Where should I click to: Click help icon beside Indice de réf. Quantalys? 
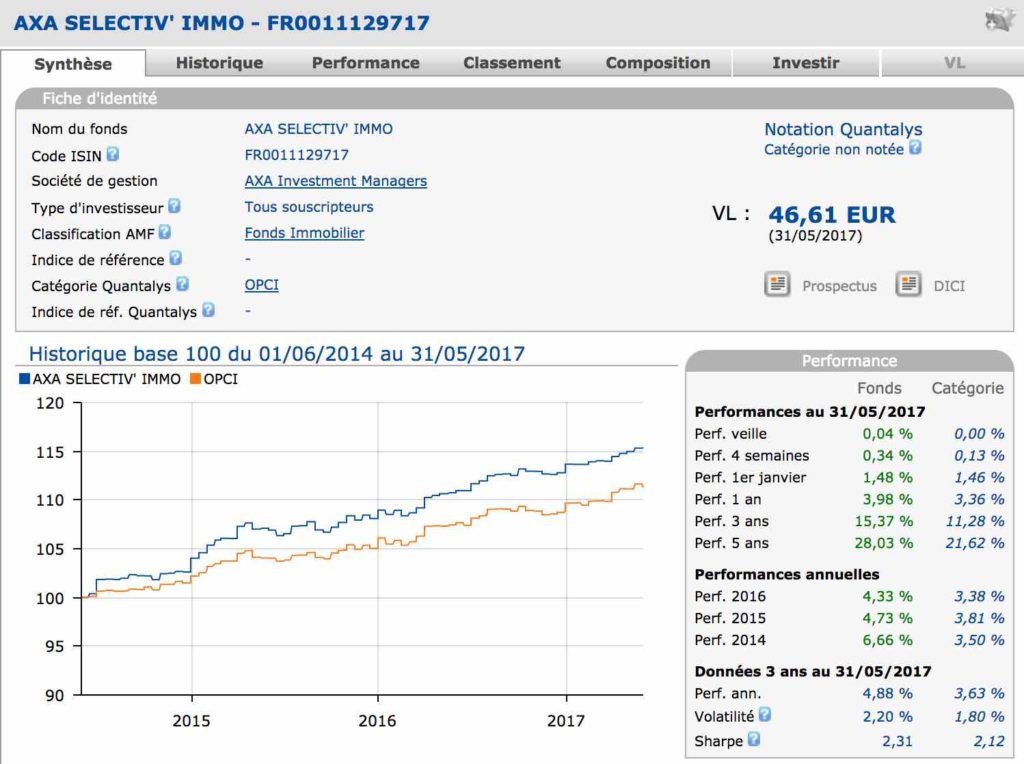[208, 310]
